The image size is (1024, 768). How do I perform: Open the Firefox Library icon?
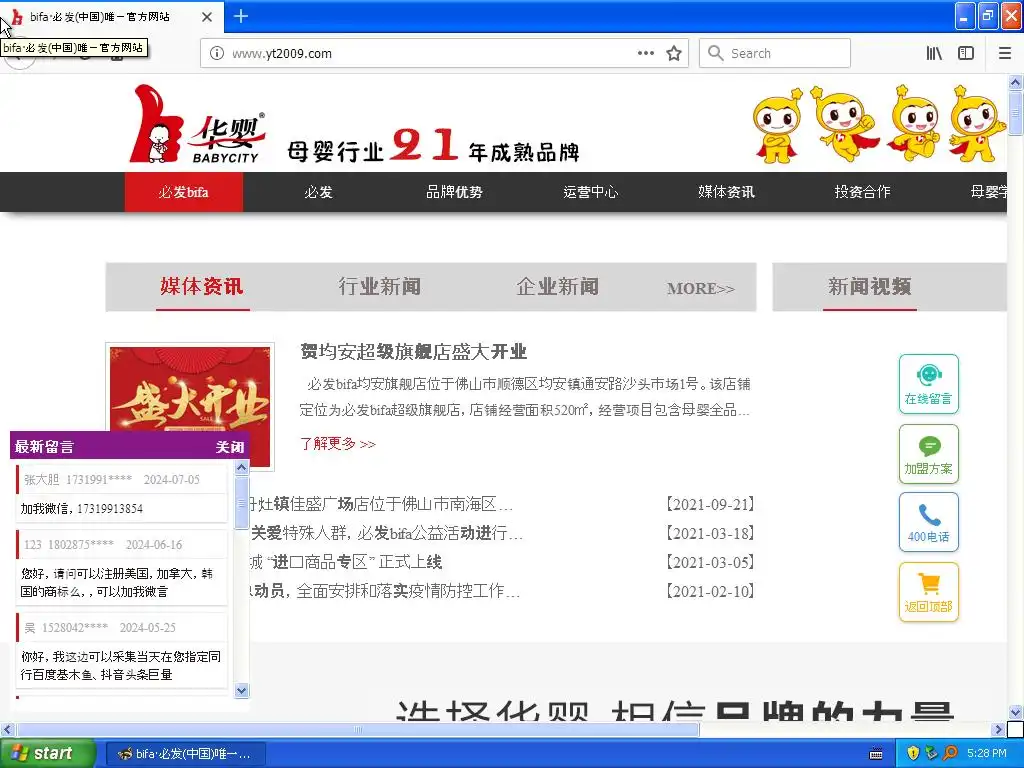coord(934,54)
